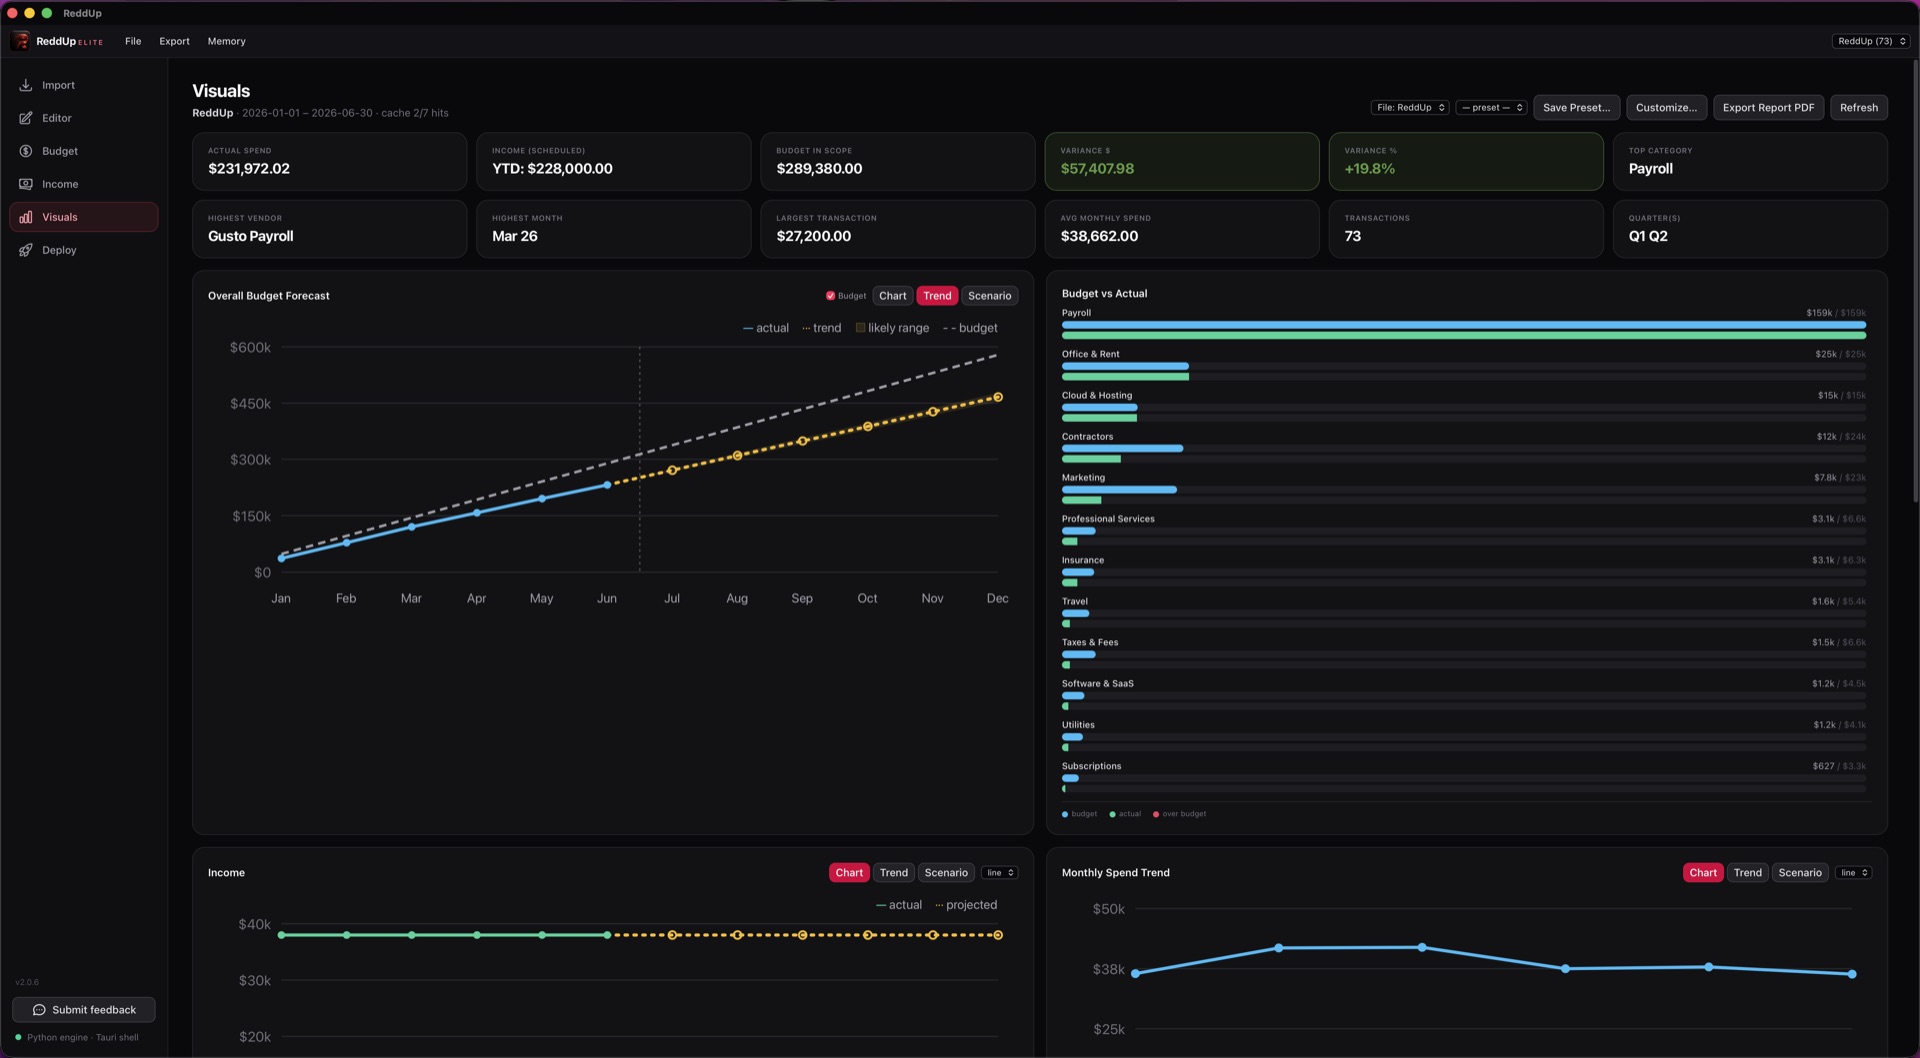Screen dimensions: 1920x1058
Task: Click the ReddUp Elite logo icon
Action: pos(21,41)
